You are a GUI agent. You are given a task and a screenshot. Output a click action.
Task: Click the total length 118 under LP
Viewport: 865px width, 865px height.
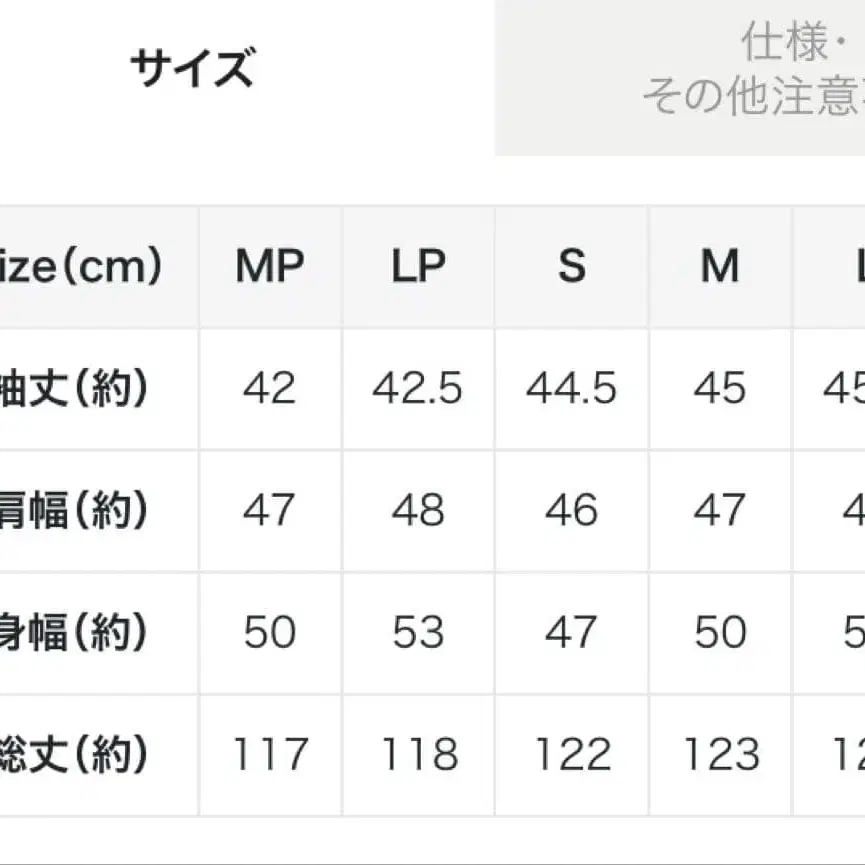[x=418, y=754]
